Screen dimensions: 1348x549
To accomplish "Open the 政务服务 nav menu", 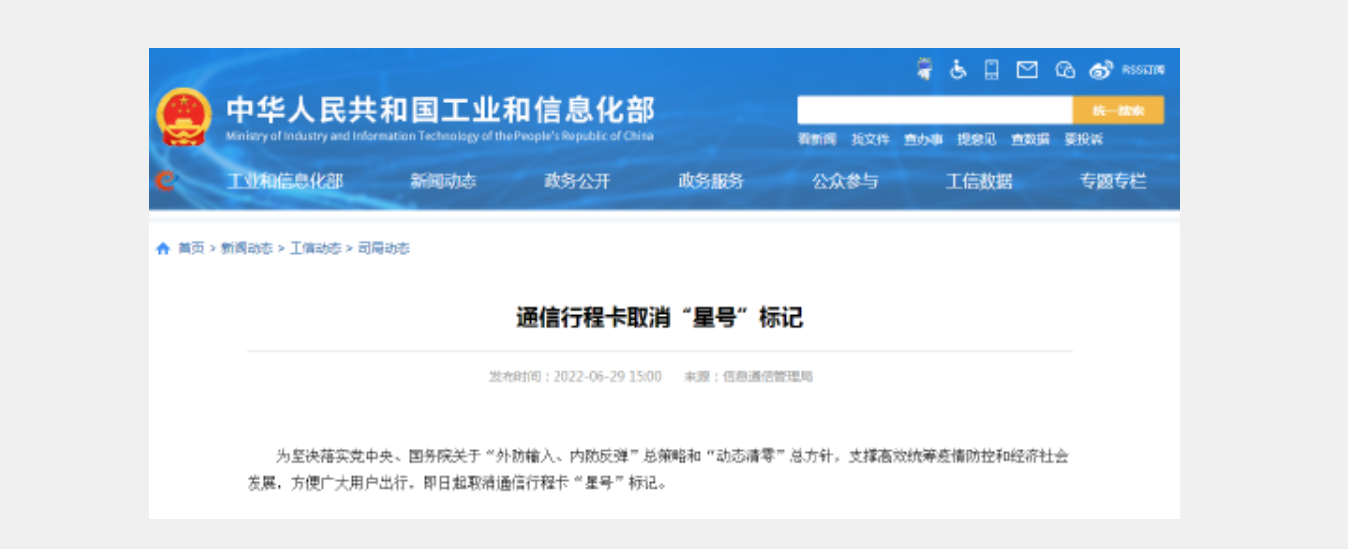I will click(x=711, y=181).
